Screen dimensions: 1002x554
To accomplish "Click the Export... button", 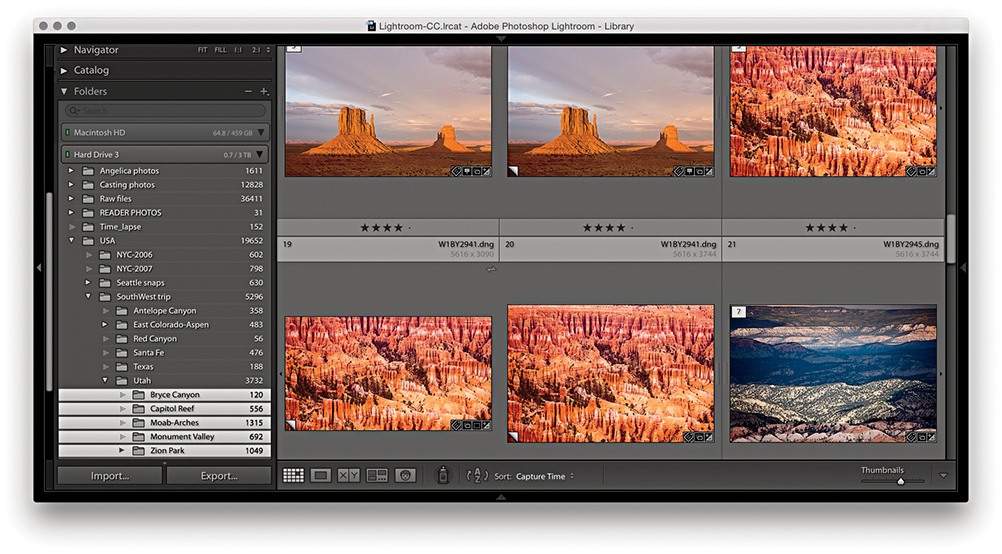I will tap(219, 476).
